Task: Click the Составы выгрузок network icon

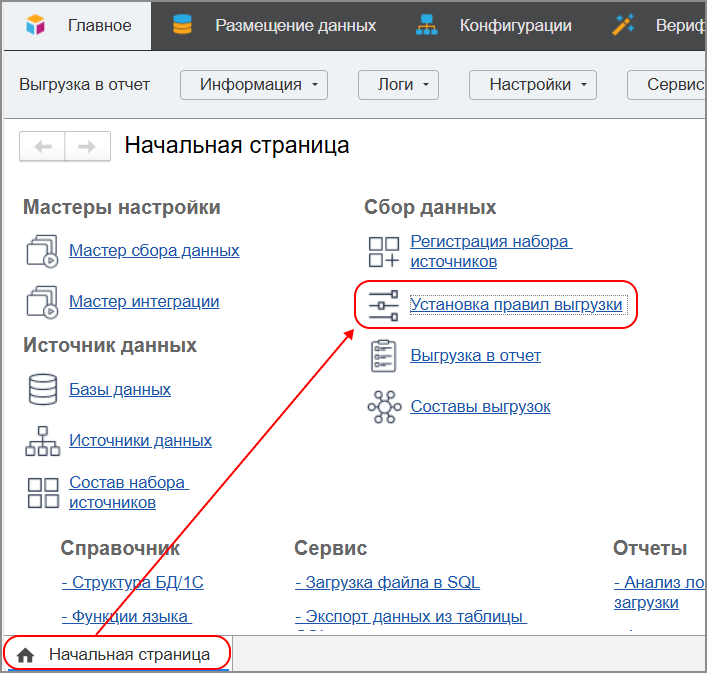Action: click(x=384, y=407)
